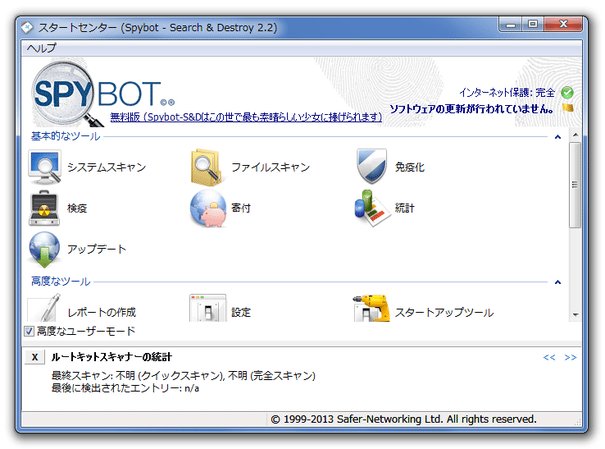Click the tools list scrollbar up arrow
The image size is (605, 449).
575,135
